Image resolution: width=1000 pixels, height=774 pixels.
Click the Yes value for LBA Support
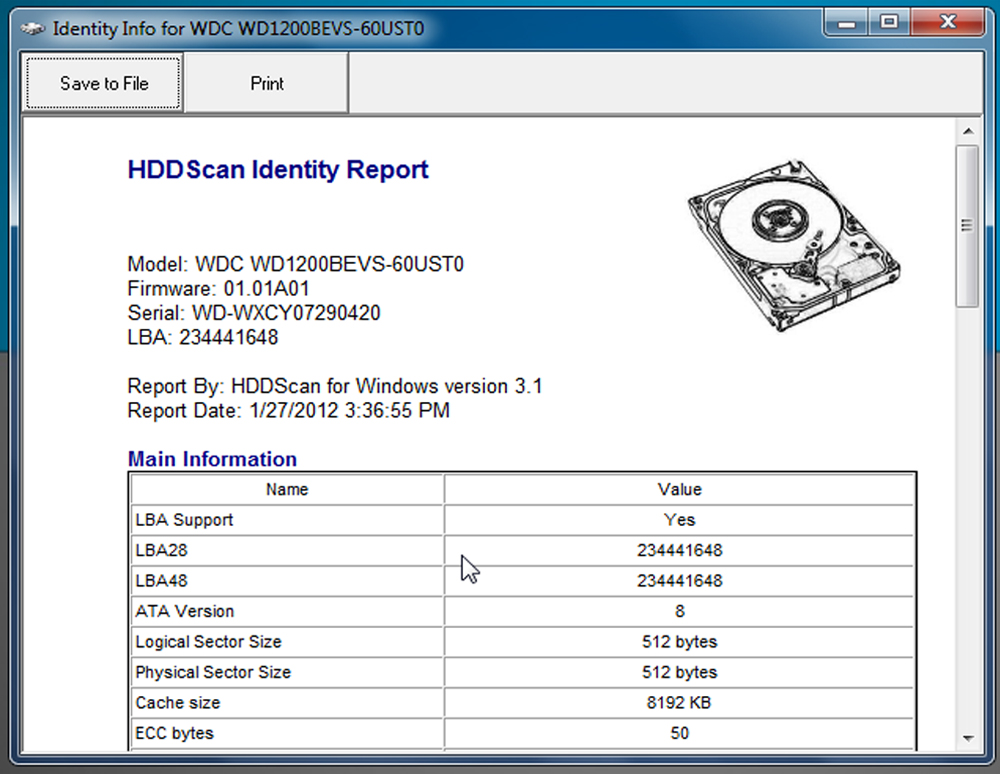coord(679,520)
